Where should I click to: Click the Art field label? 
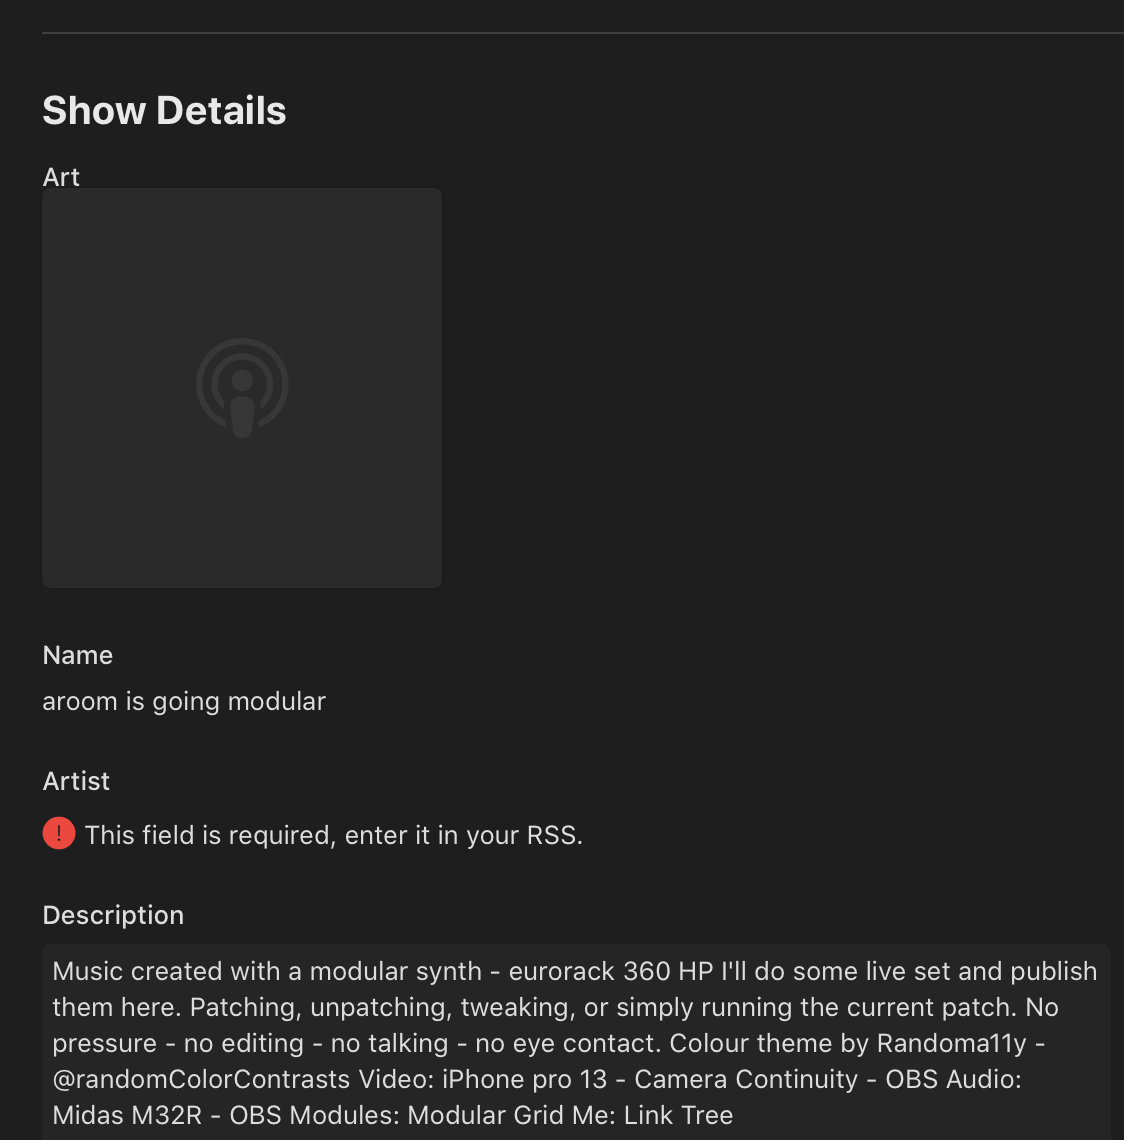tap(61, 177)
